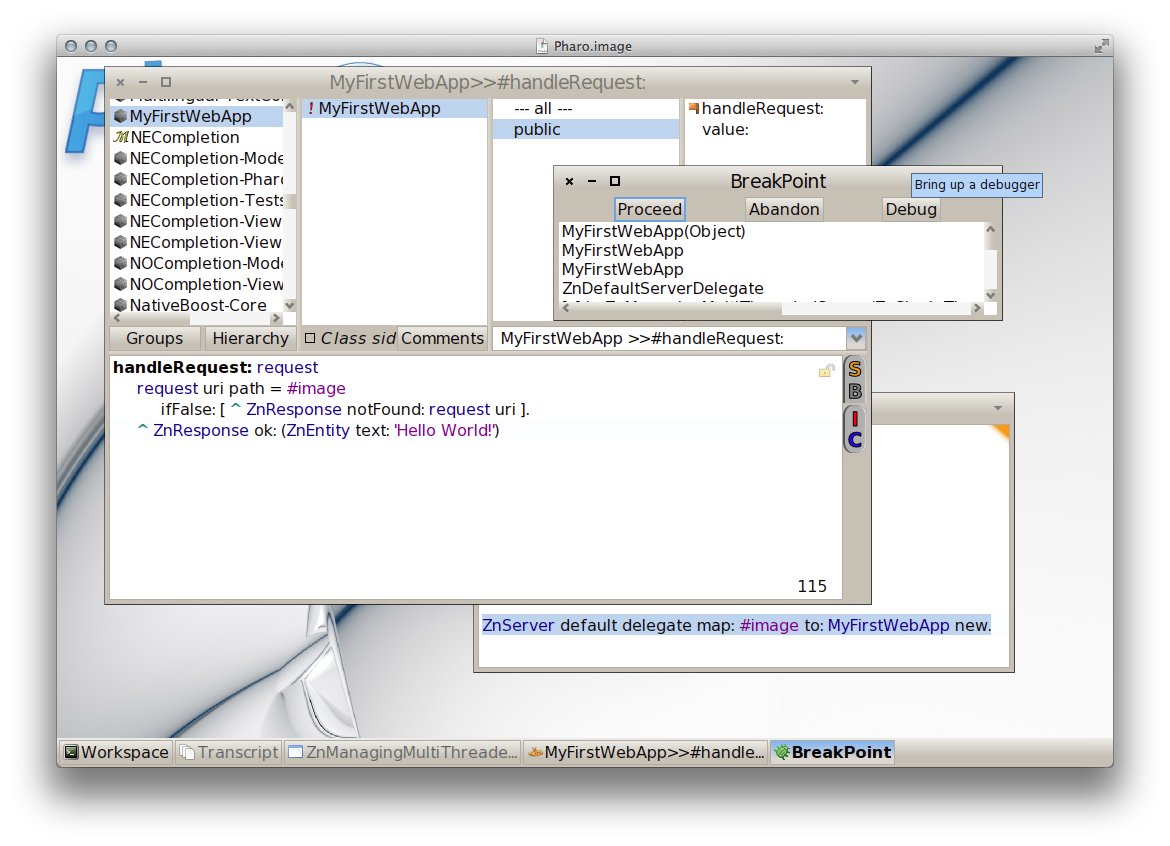Select MyFirstWebApp in the class list
Screen dimensions: 1170x846
395,109
